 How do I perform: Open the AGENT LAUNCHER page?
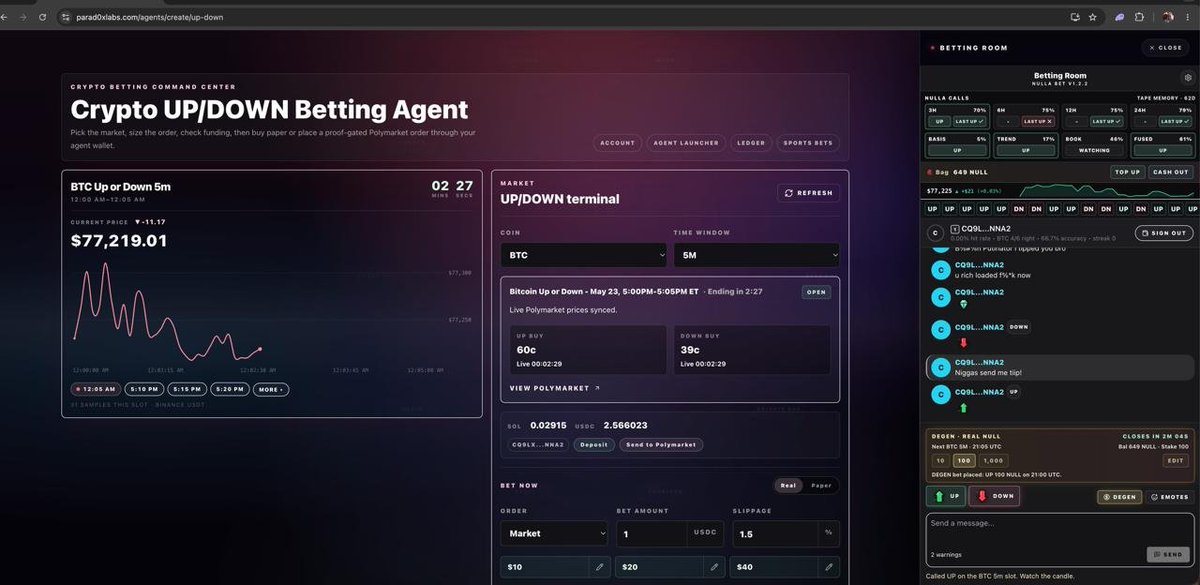pyautogui.click(x=686, y=143)
